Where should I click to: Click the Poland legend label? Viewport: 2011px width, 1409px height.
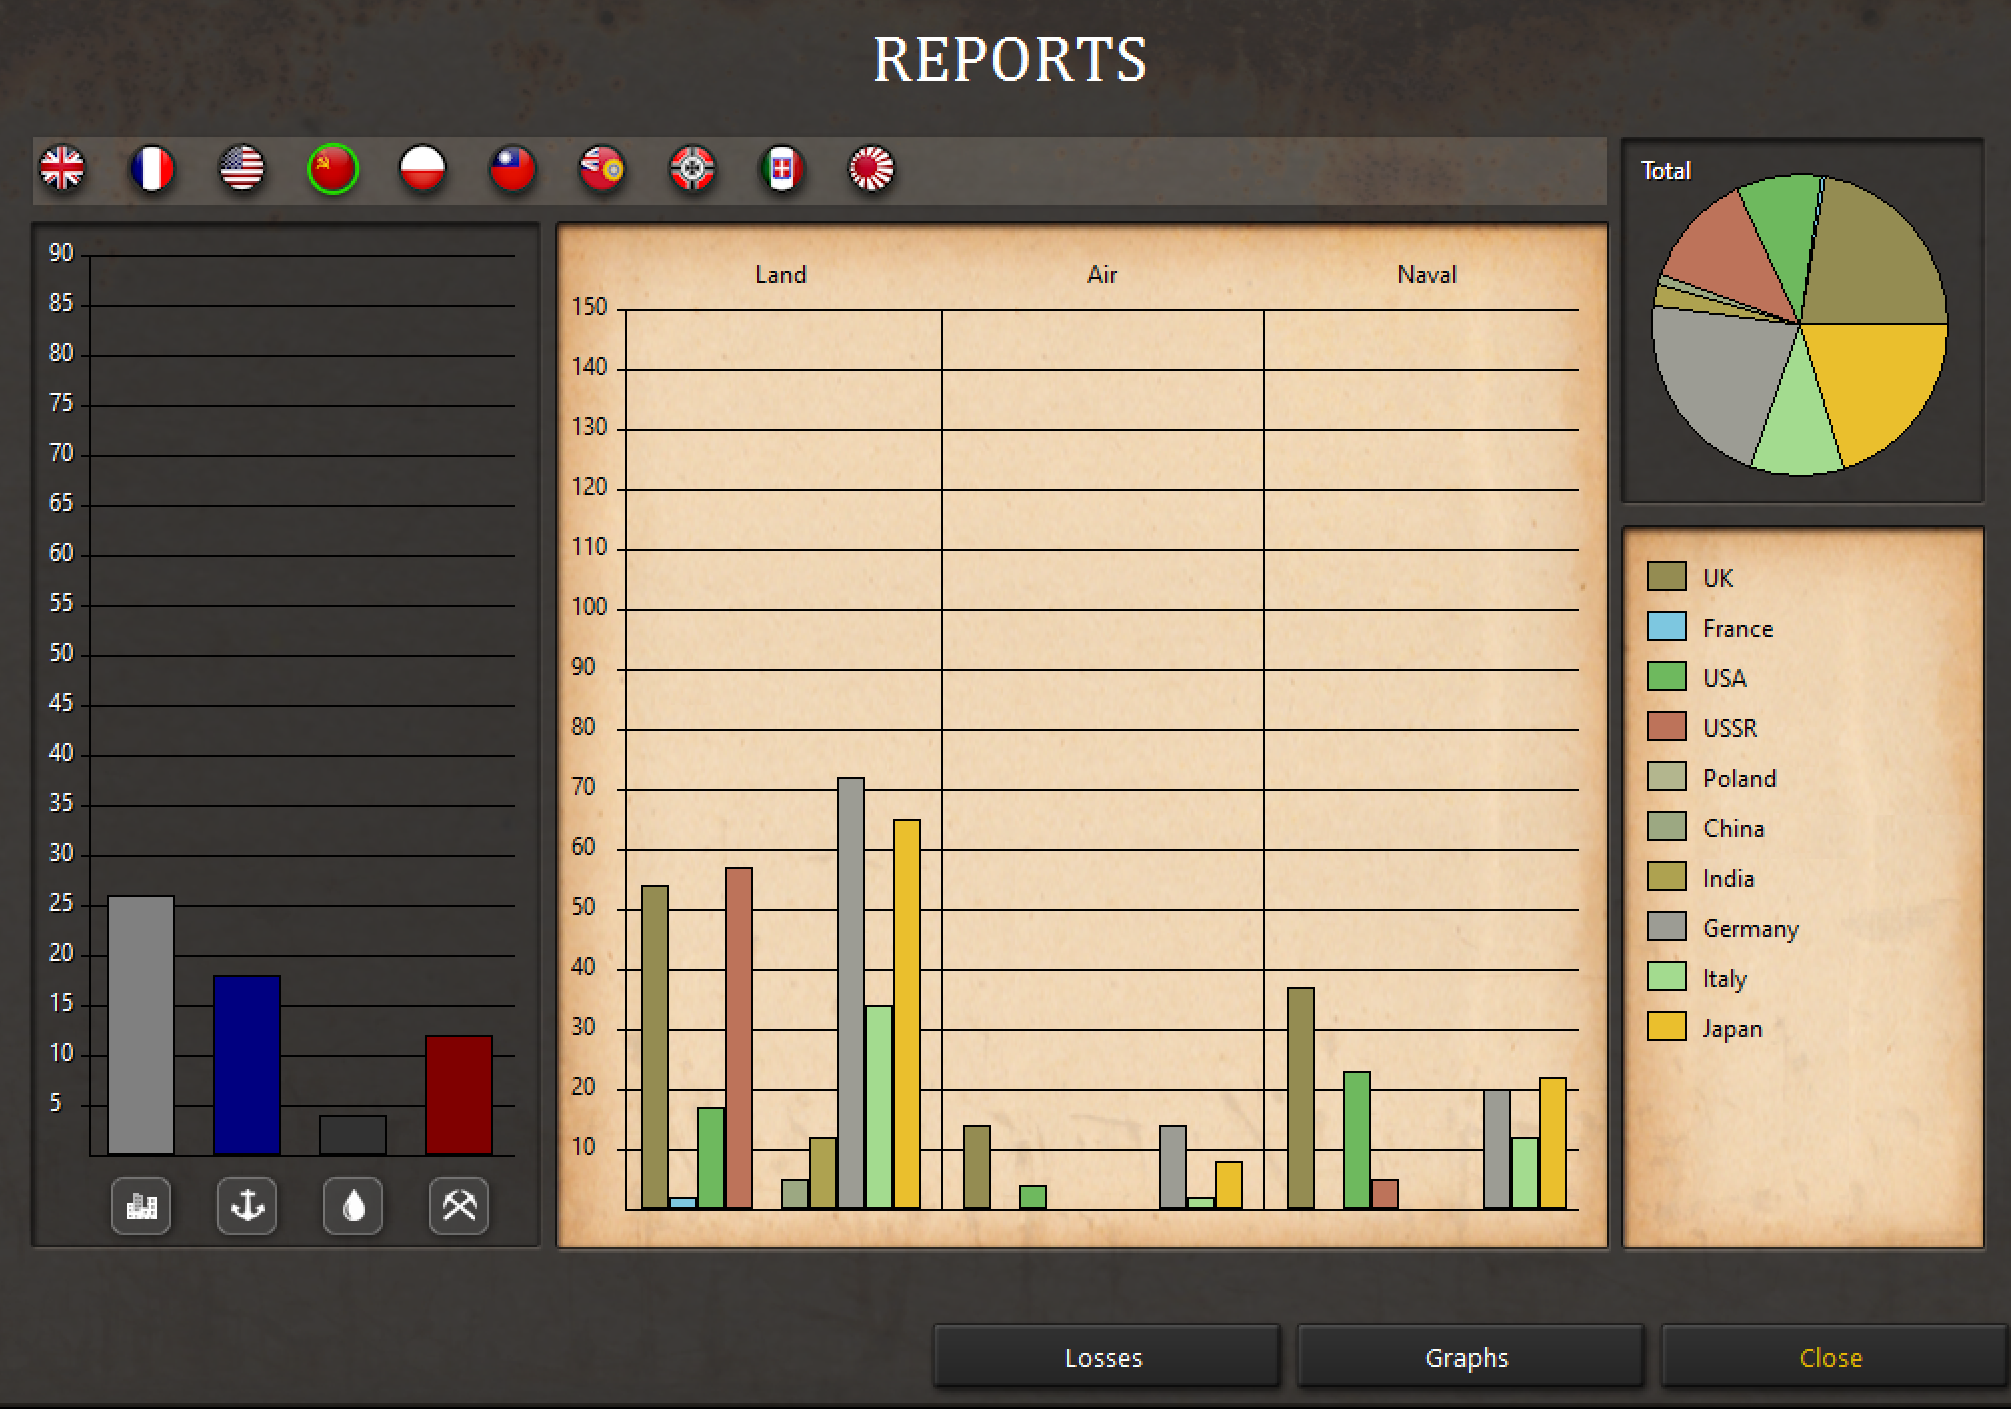point(1740,778)
